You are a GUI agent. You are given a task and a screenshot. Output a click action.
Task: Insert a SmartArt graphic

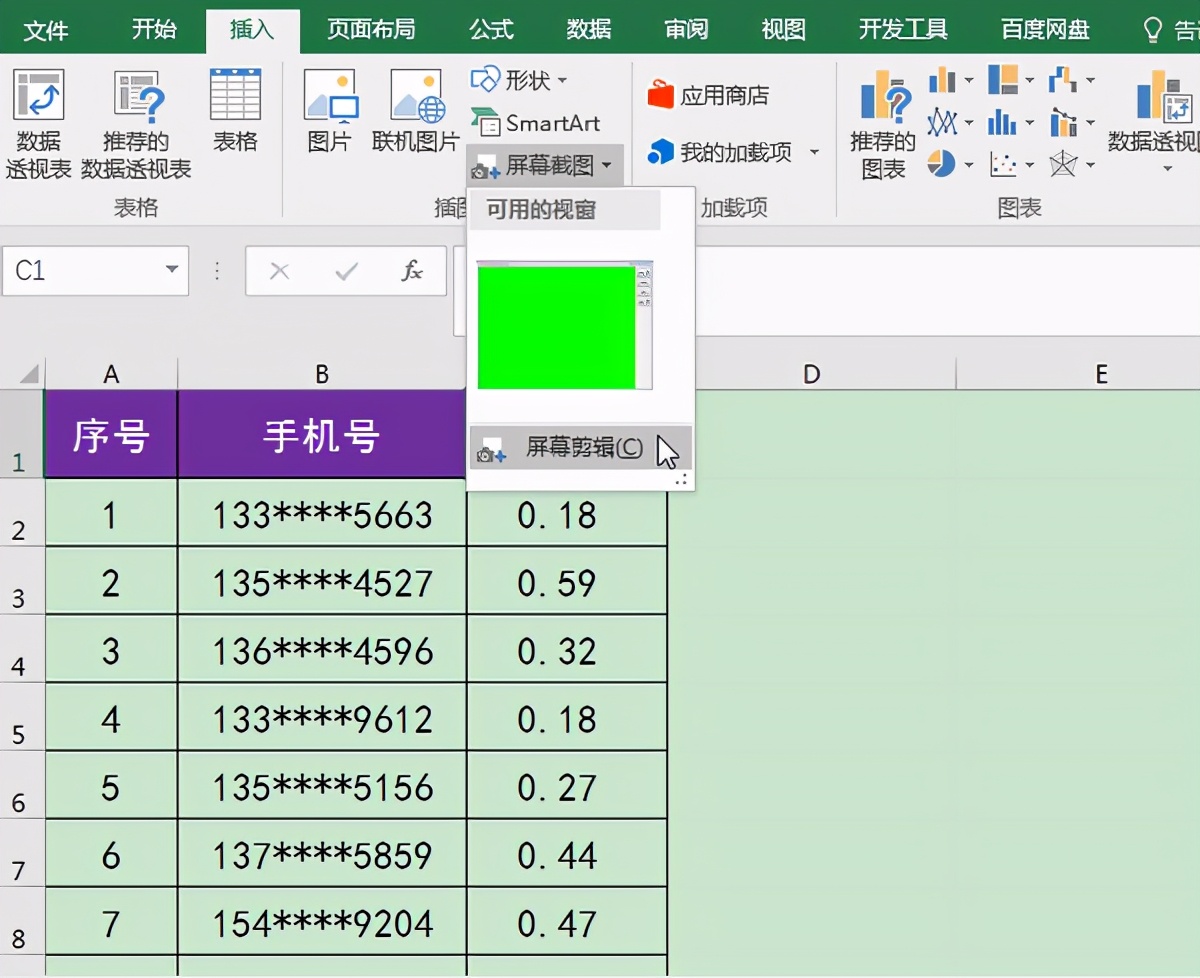click(537, 125)
